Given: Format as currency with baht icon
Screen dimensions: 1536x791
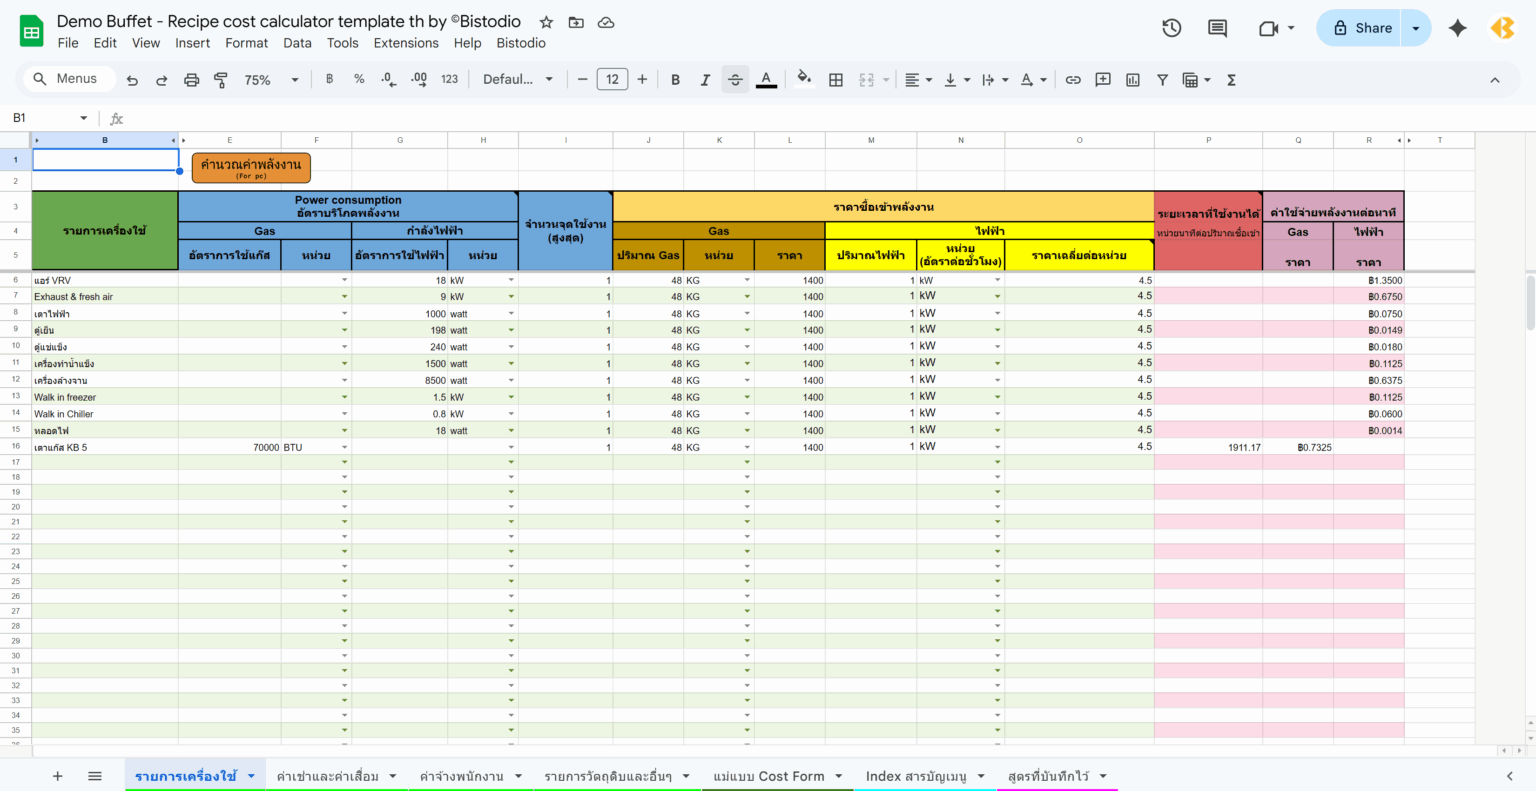Looking at the screenshot, I should point(329,79).
